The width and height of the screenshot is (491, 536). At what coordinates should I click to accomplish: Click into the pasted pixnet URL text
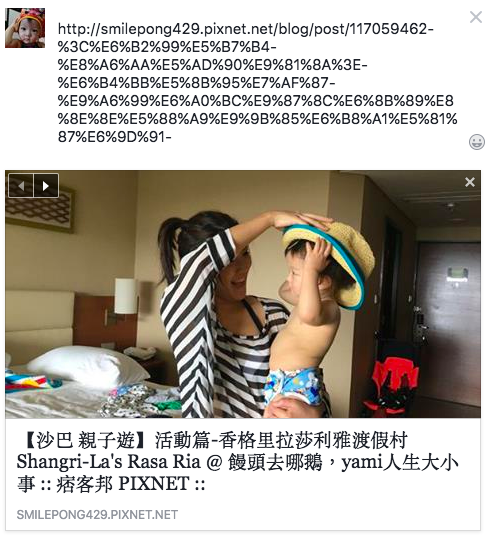(x=257, y=83)
